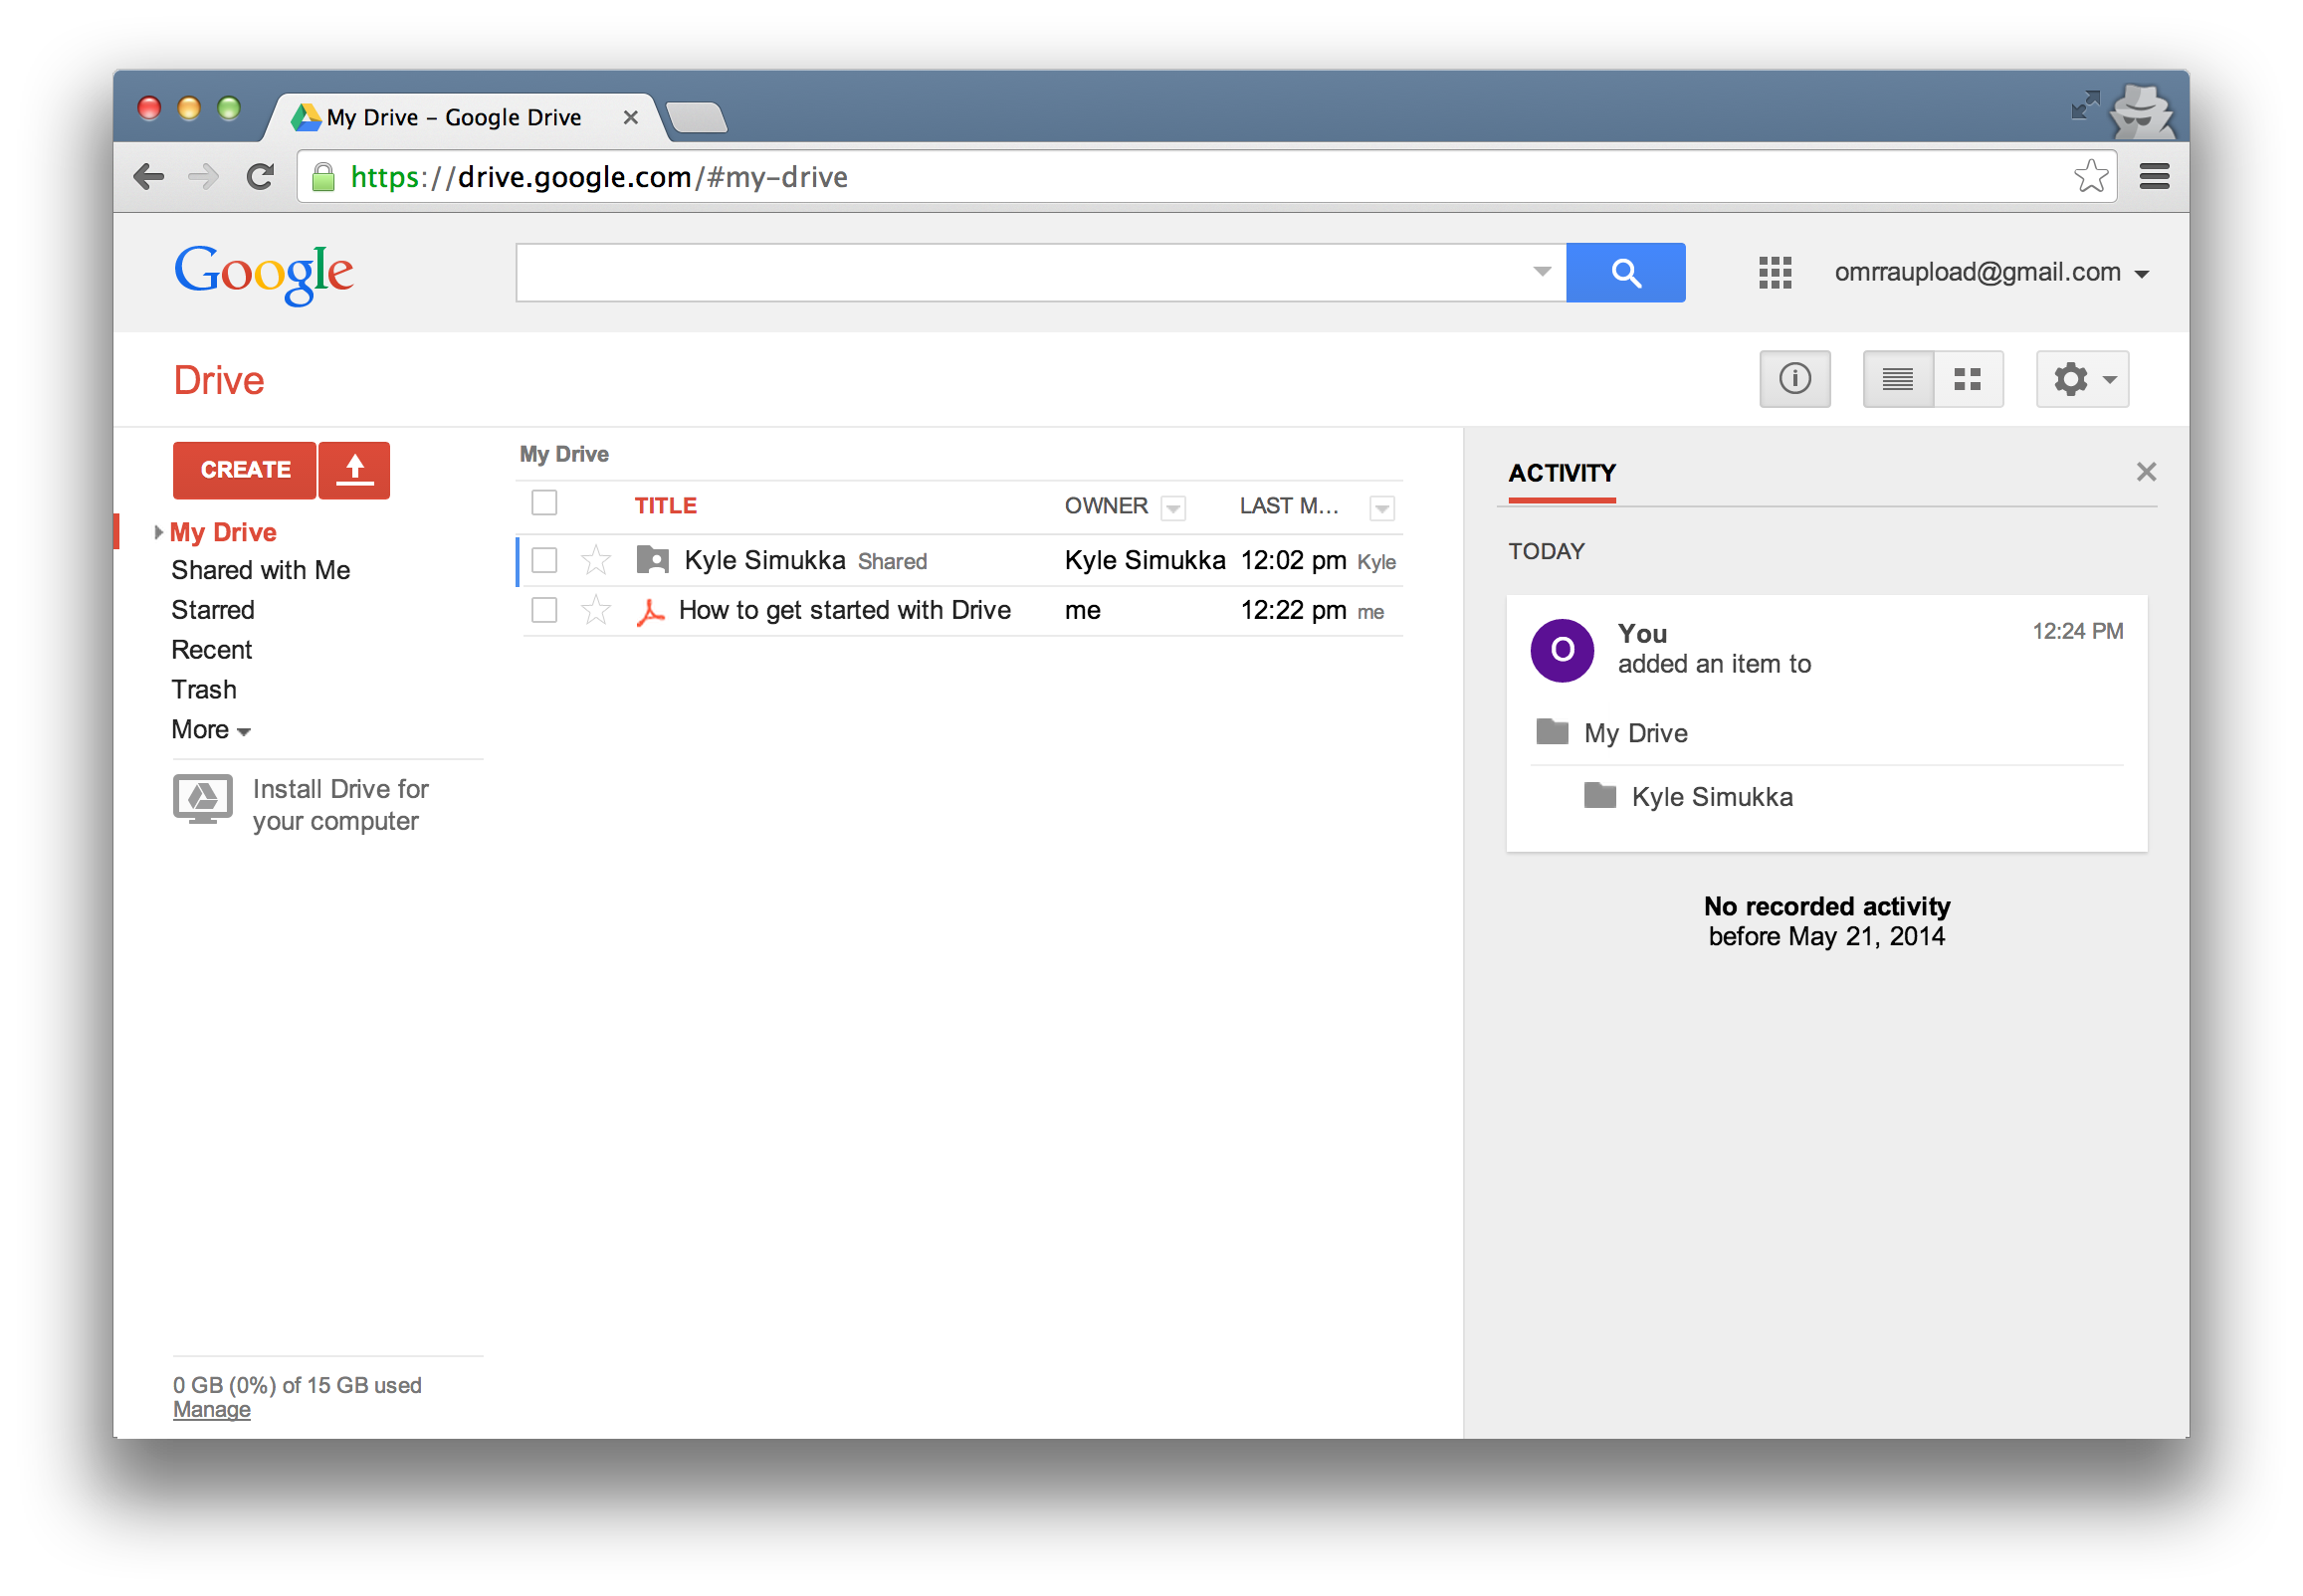Reload the page with refresh icon

pos(260,177)
